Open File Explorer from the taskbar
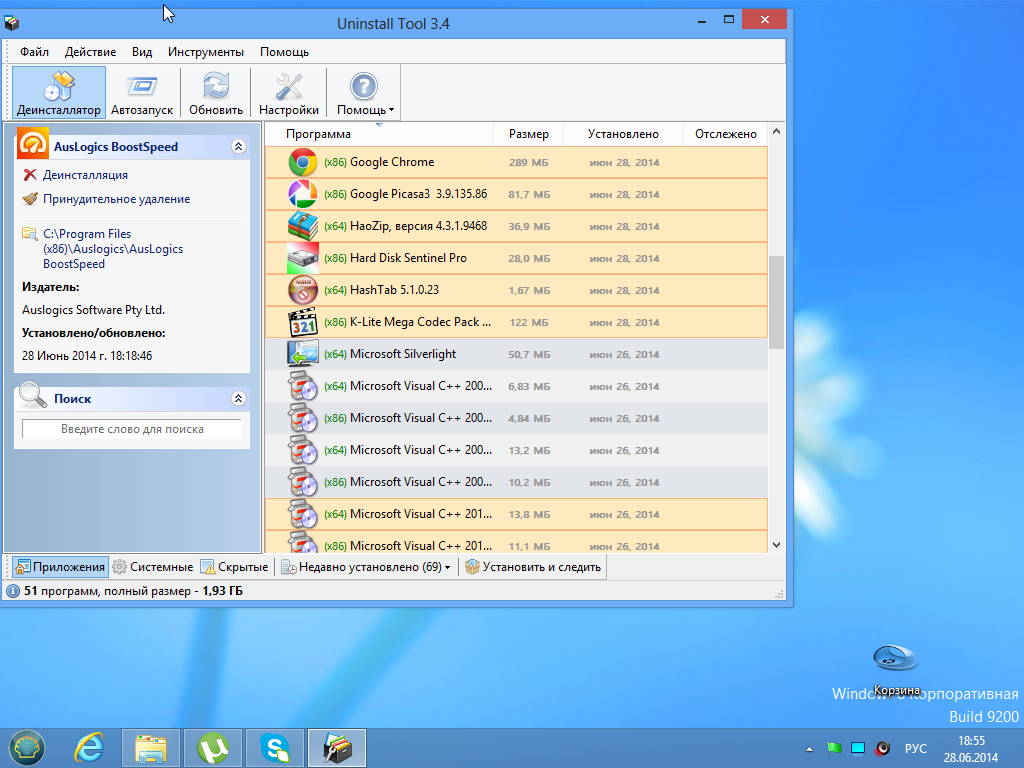Viewport: 1024px width, 768px height. (x=151, y=748)
